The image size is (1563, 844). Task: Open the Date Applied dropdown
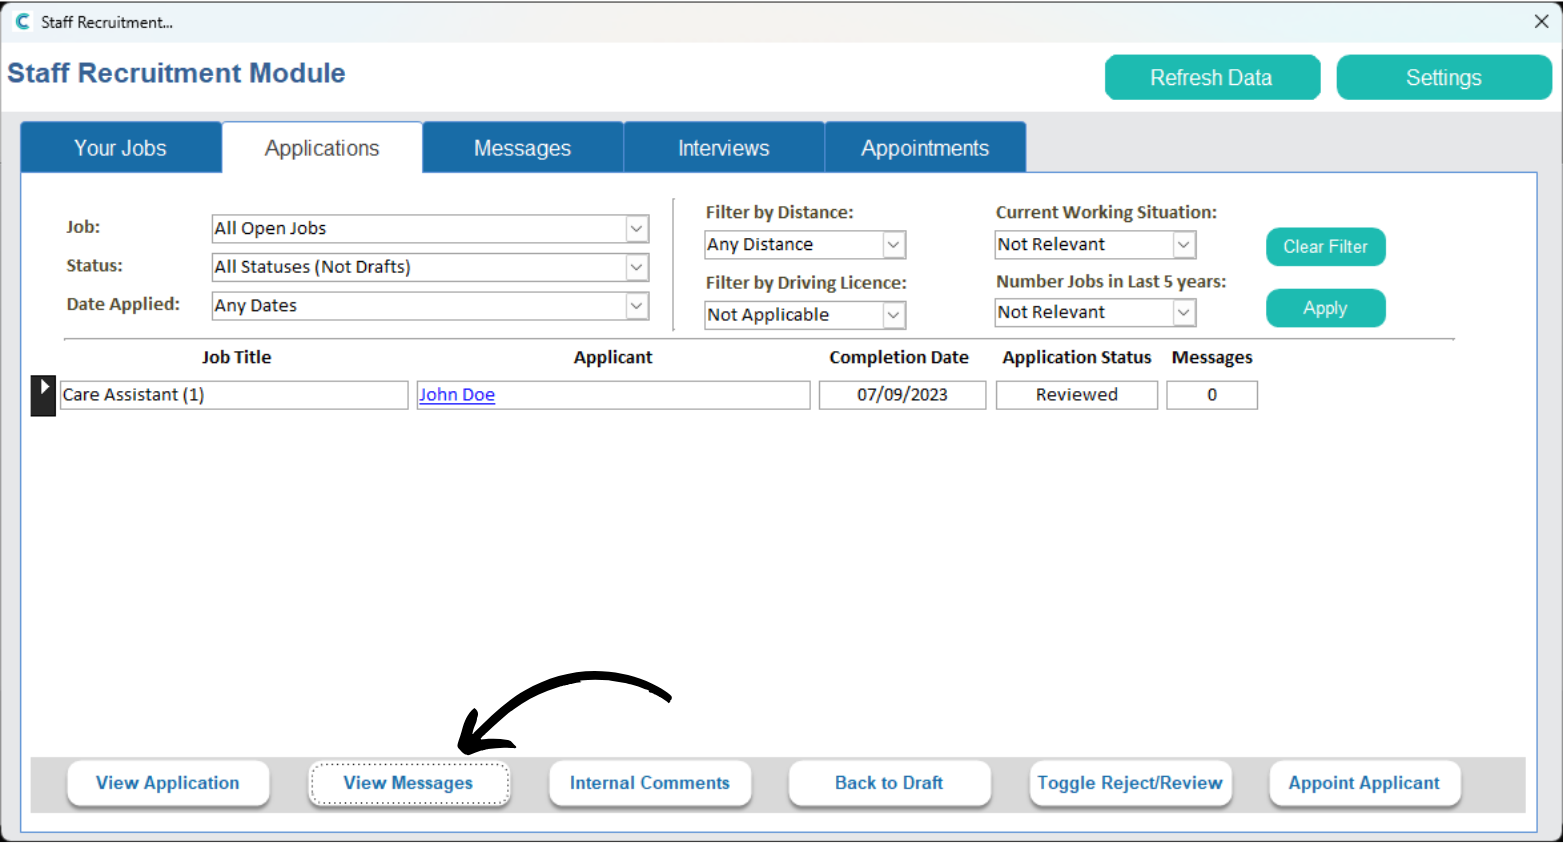(x=430, y=306)
